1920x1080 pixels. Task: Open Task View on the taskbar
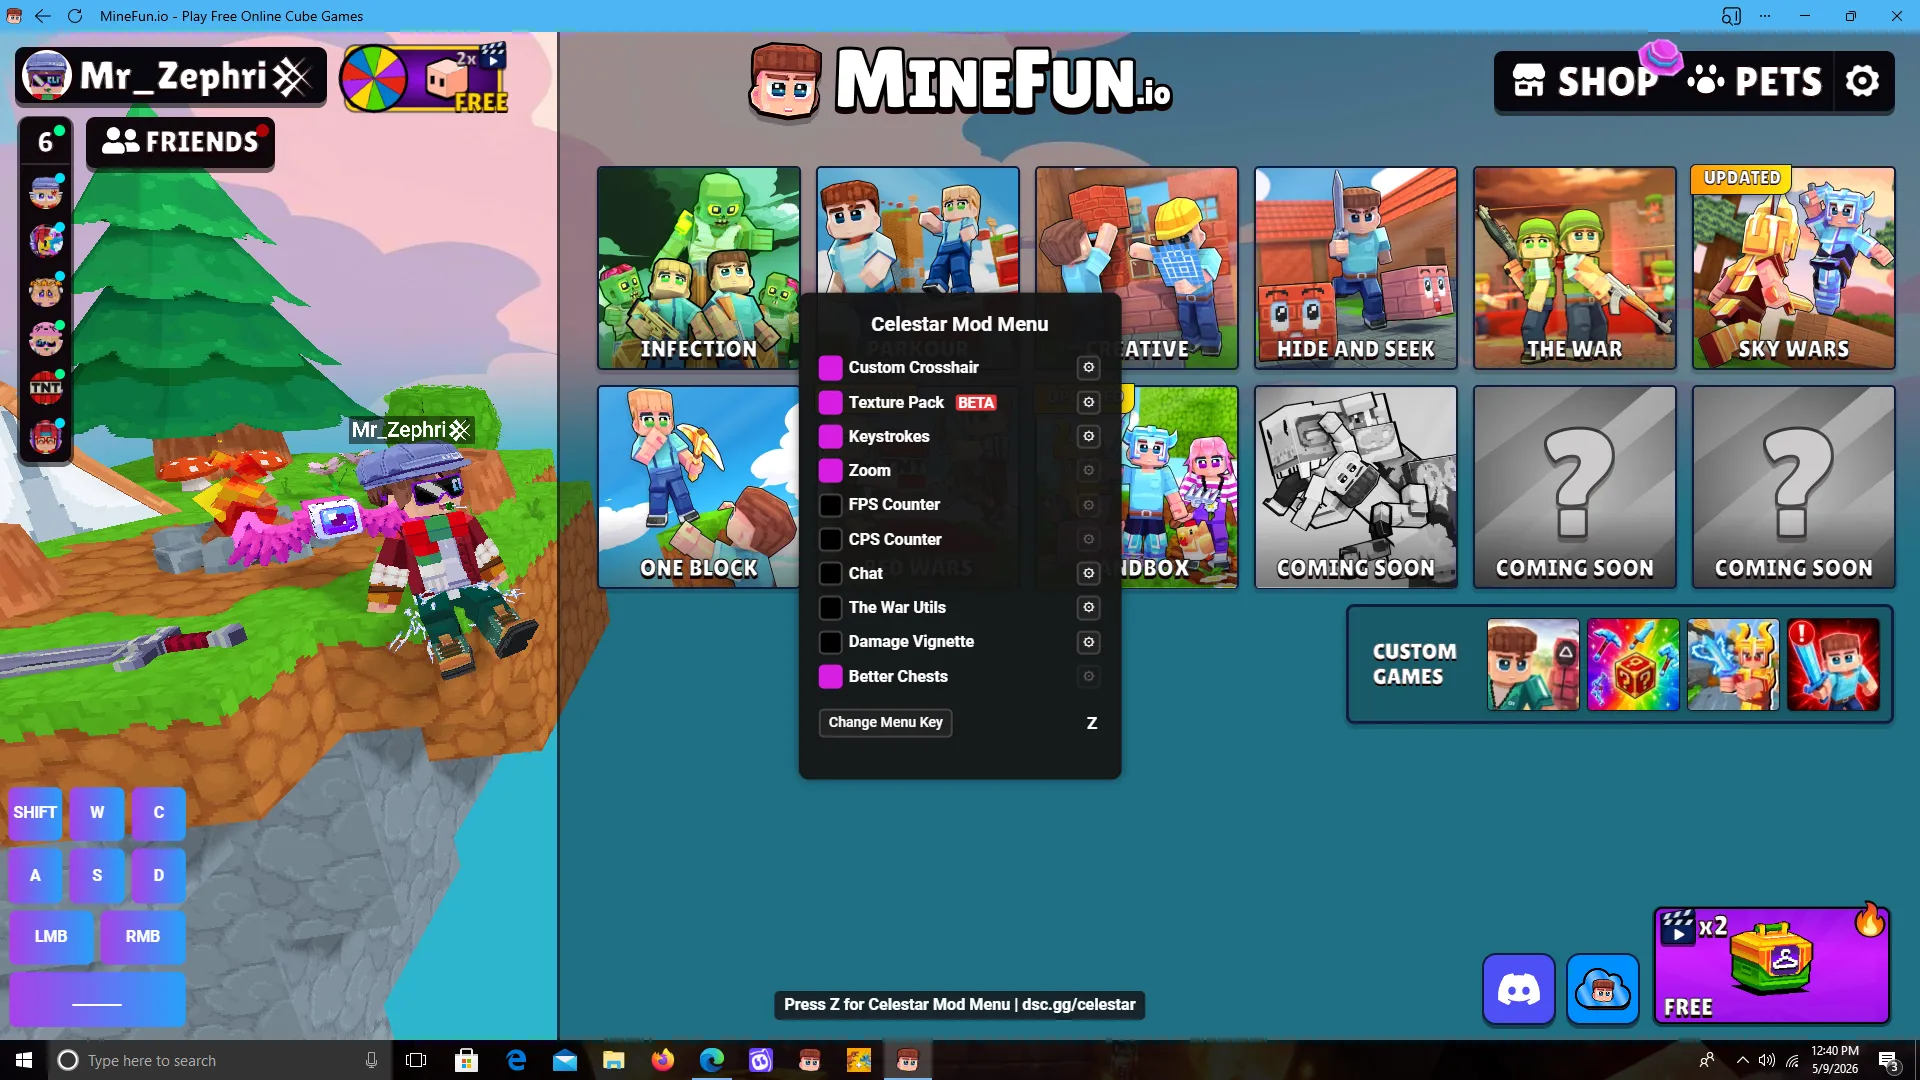point(416,1060)
